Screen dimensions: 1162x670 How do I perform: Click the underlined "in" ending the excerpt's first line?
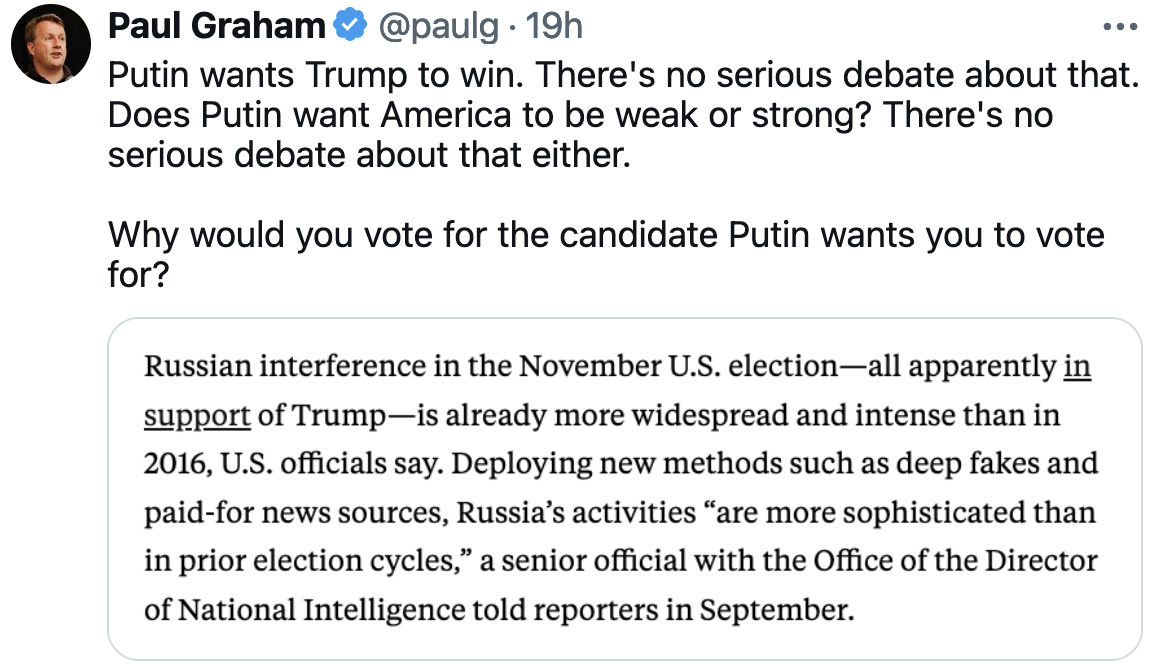(x=1076, y=367)
